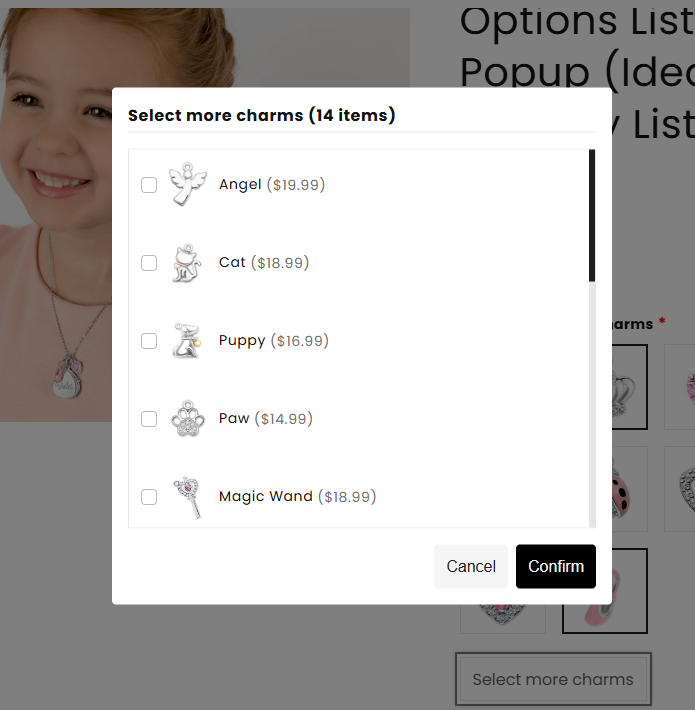Viewport: 695px width, 710px height.
Task: Open the Select more charms button
Action: point(552,680)
